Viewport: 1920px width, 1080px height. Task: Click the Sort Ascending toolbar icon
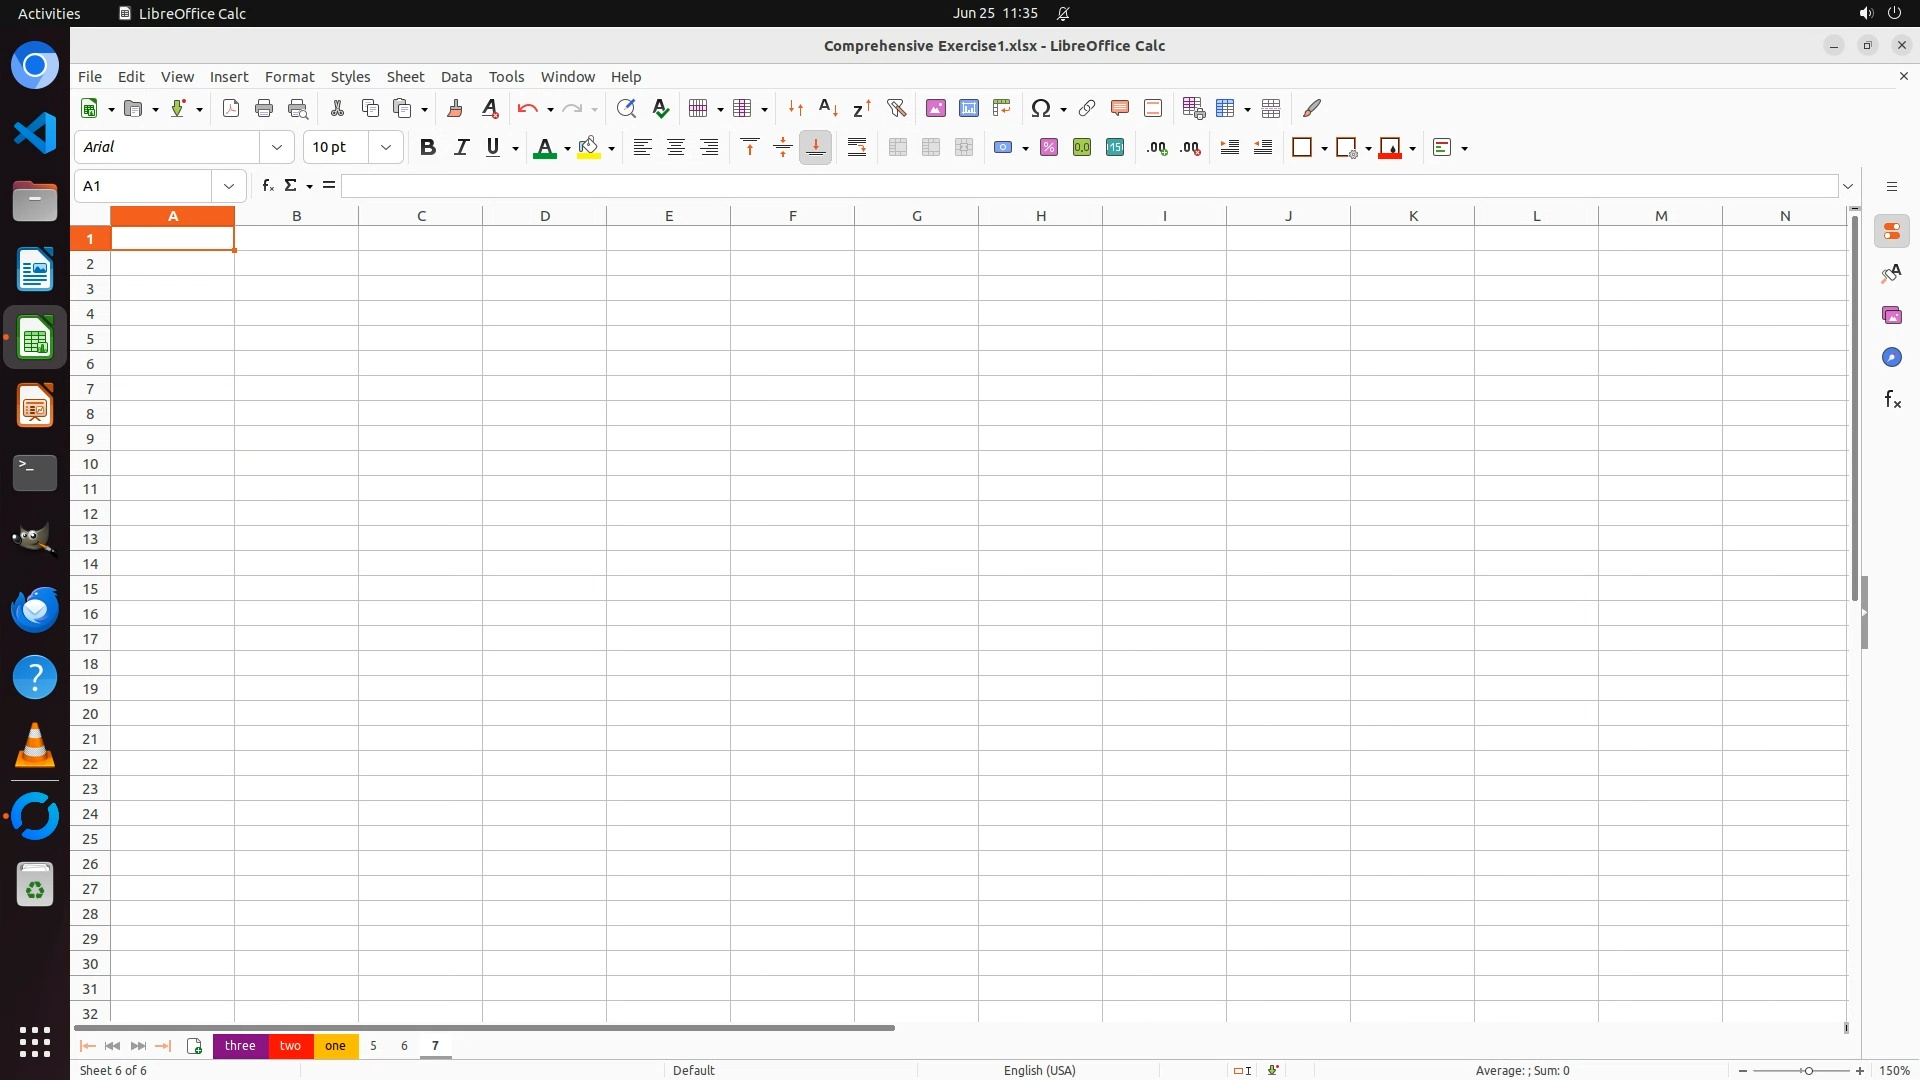point(828,108)
